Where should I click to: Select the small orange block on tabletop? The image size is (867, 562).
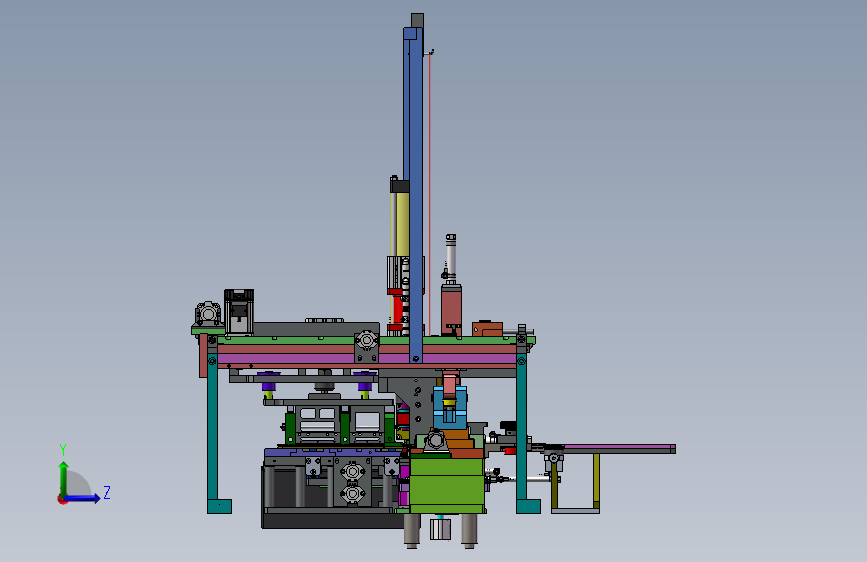[x=487, y=329]
